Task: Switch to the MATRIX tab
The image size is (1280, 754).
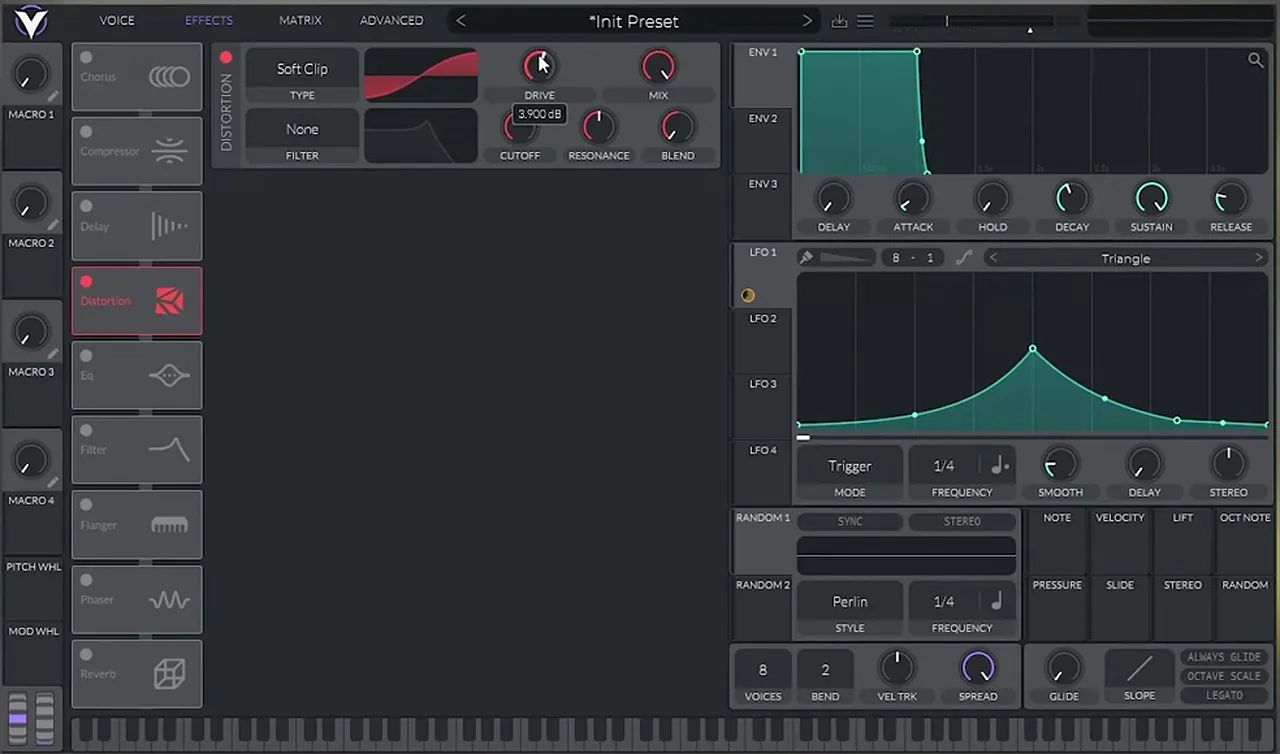Action: (x=300, y=20)
